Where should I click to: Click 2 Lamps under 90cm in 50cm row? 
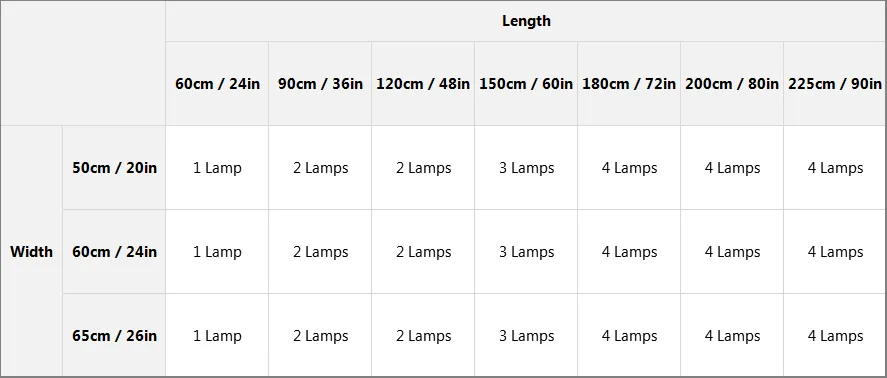pyautogui.click(x=320, y=167)
